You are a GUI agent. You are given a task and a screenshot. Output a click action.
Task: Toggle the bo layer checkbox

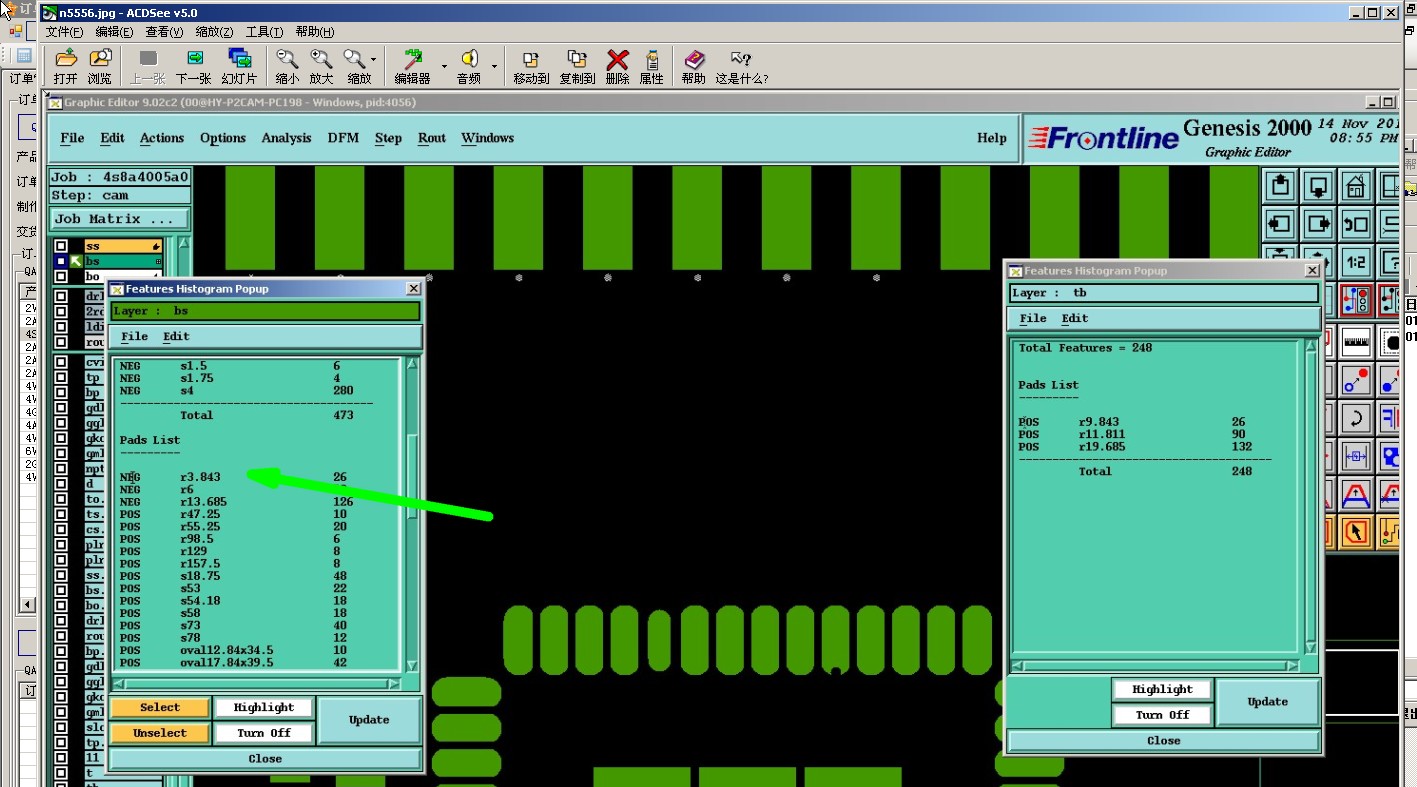coord(61,277)
